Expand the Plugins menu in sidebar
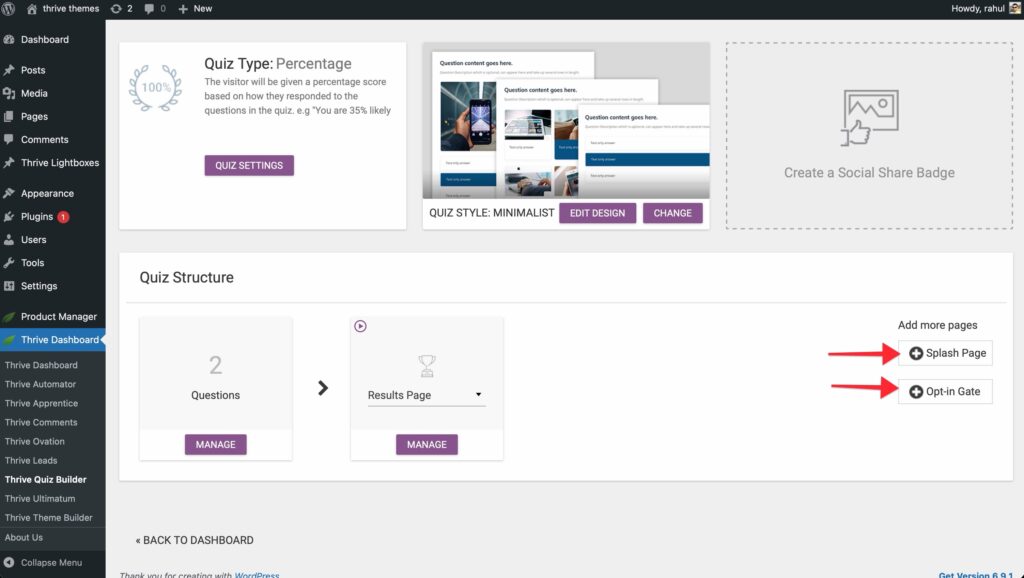Image resolution: width=1024 pixels, height=578 pixels. pos(37,217)
